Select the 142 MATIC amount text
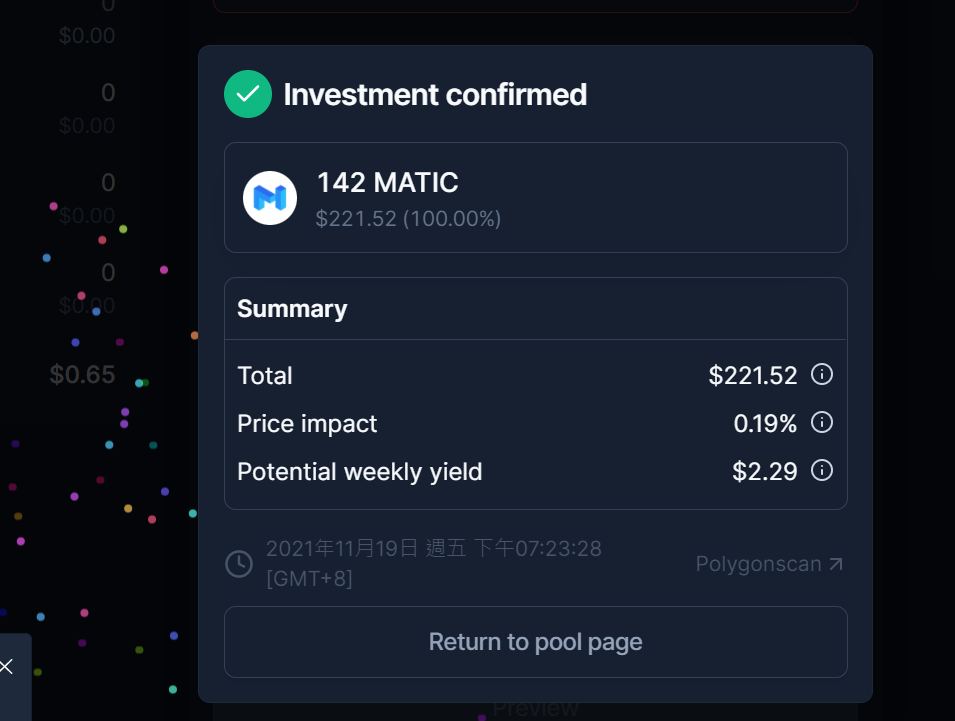955x721 pixels. click(x=388, y=183)
